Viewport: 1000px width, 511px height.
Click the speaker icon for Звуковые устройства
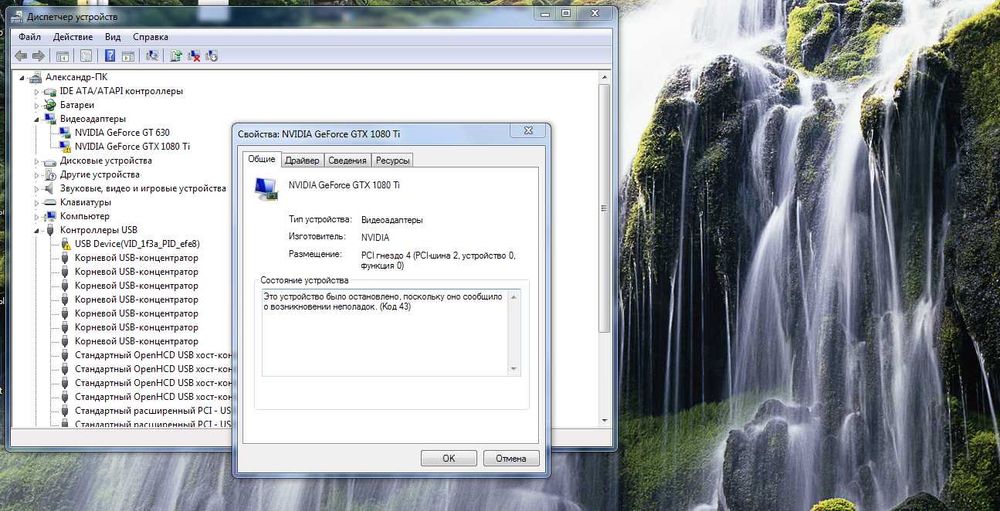(50, 189)
